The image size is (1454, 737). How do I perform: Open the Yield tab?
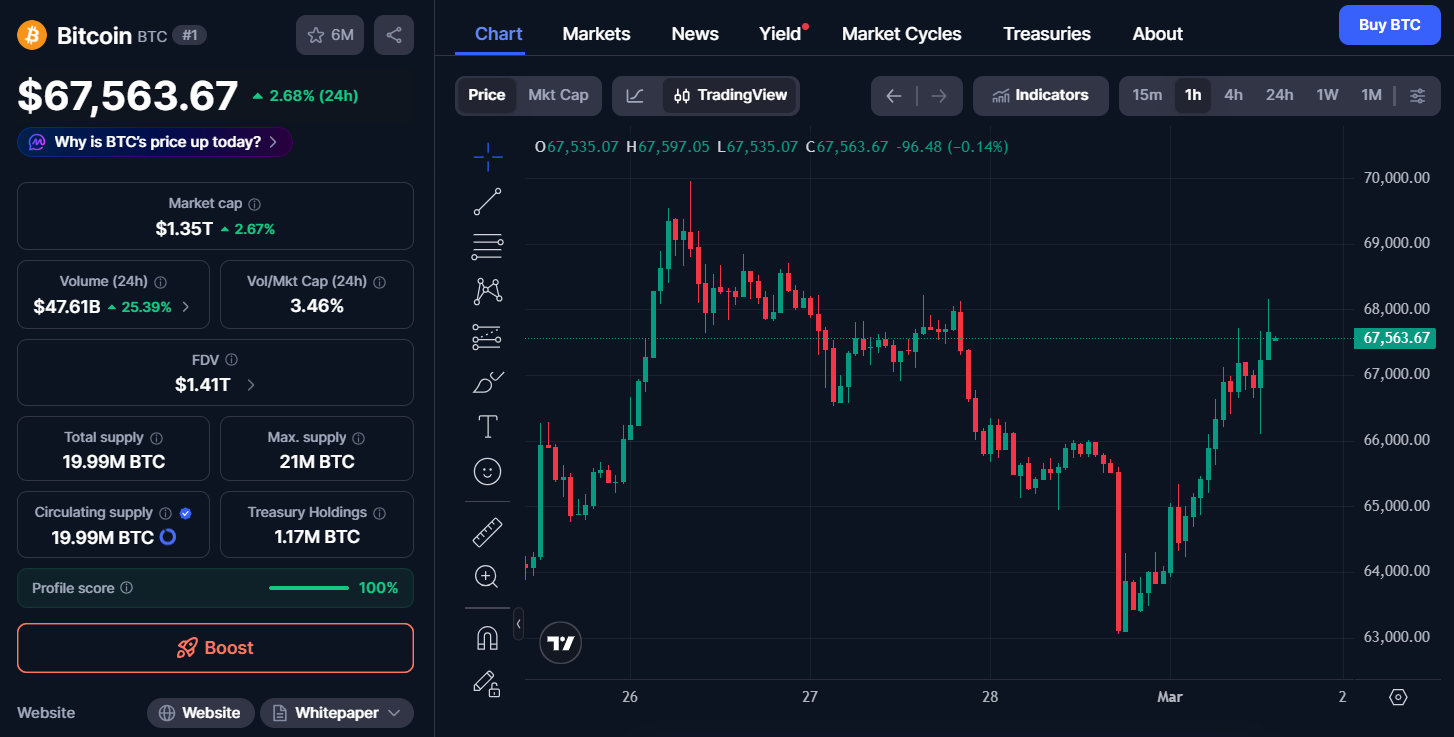point(780,34)
